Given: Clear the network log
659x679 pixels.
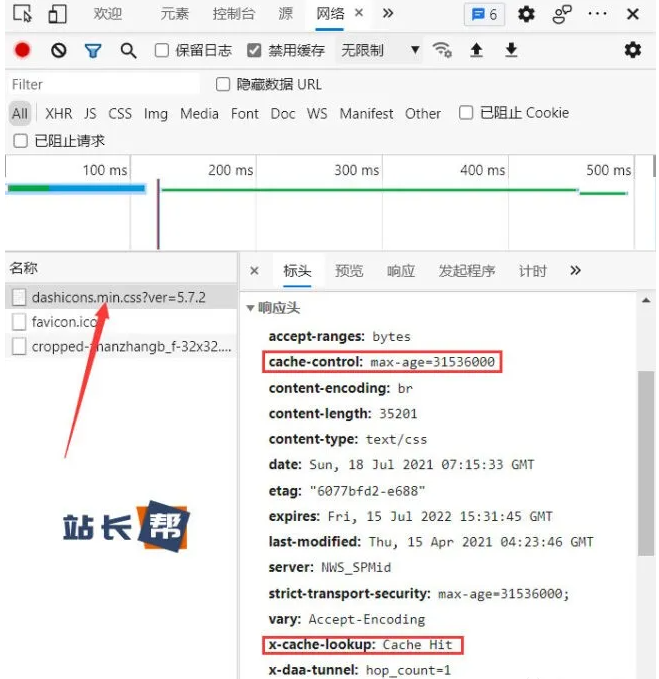Looking at the screenshot, I should click(58, 51).
